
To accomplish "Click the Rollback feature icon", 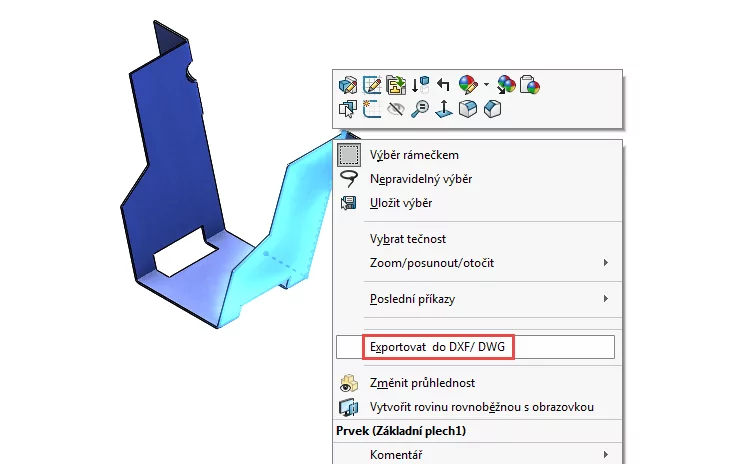I will pyautogui.click(x=420, y=85).
